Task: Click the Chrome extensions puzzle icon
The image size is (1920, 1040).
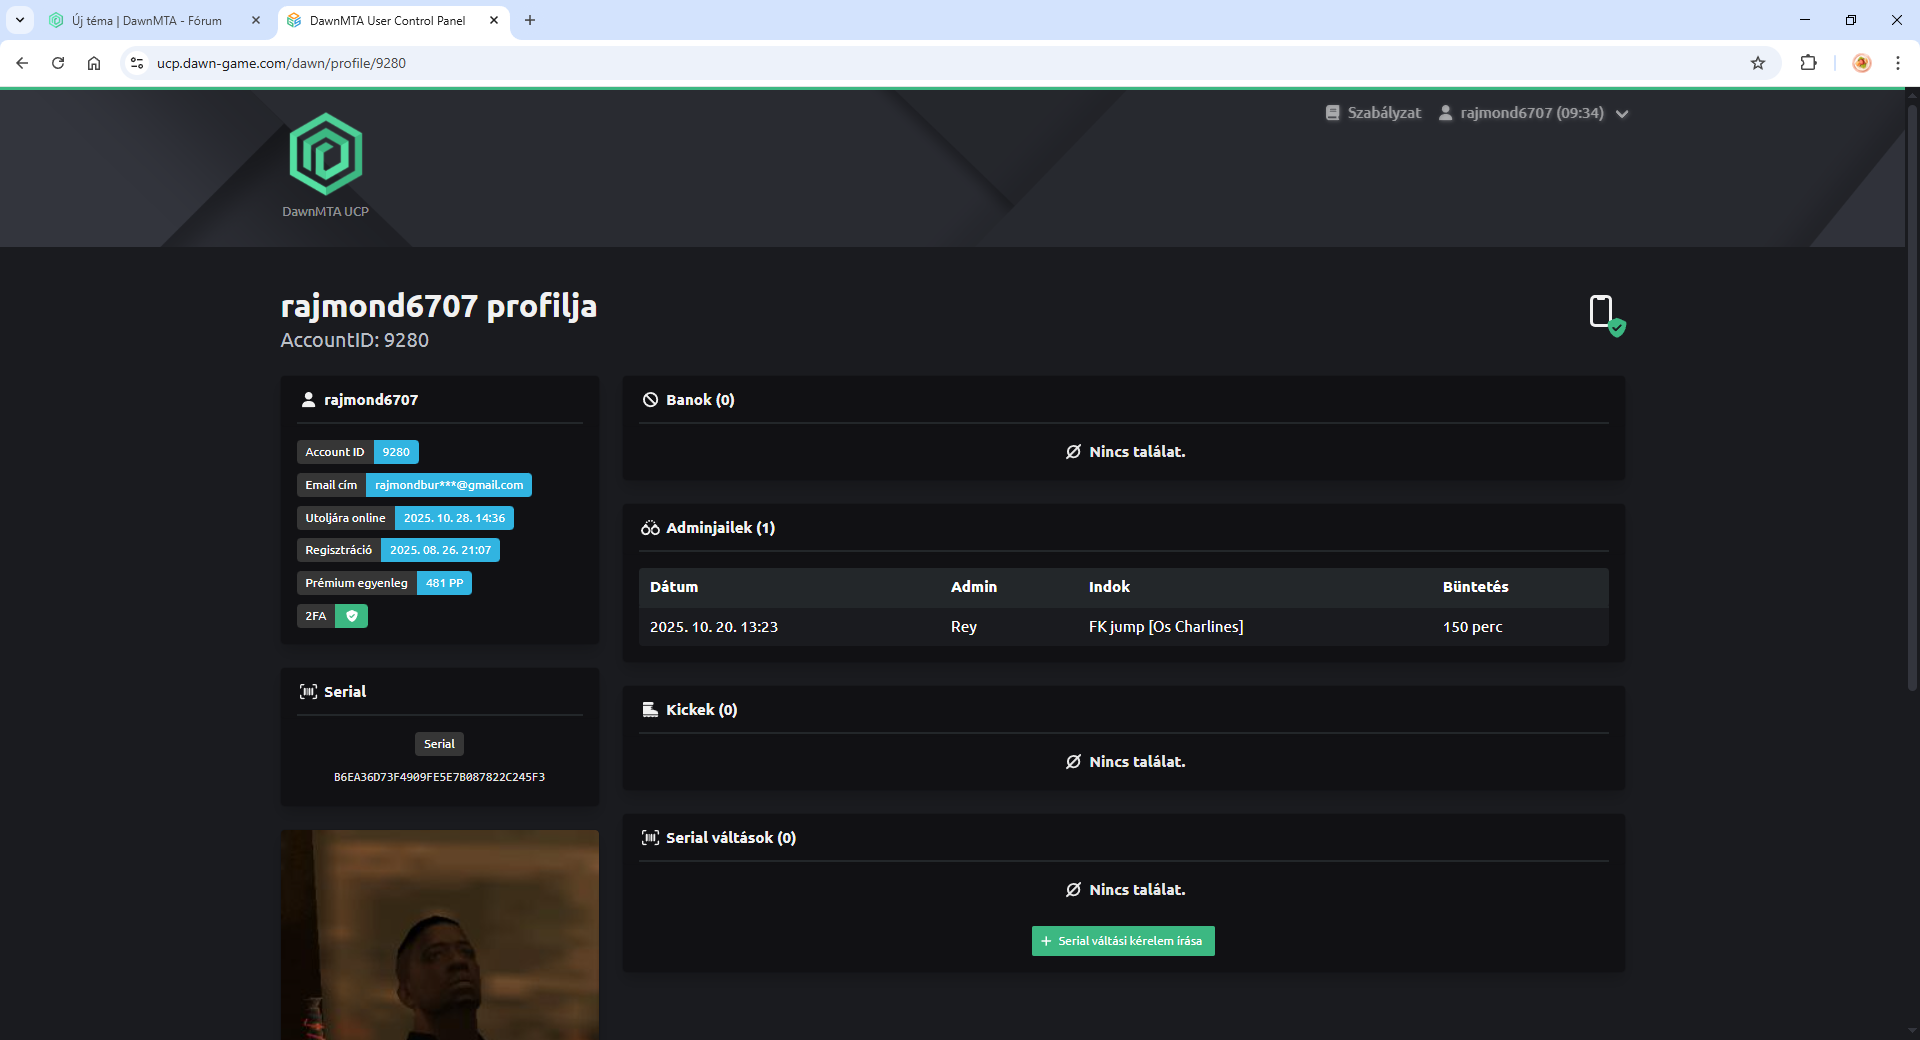Action: tap(1808, 63)
